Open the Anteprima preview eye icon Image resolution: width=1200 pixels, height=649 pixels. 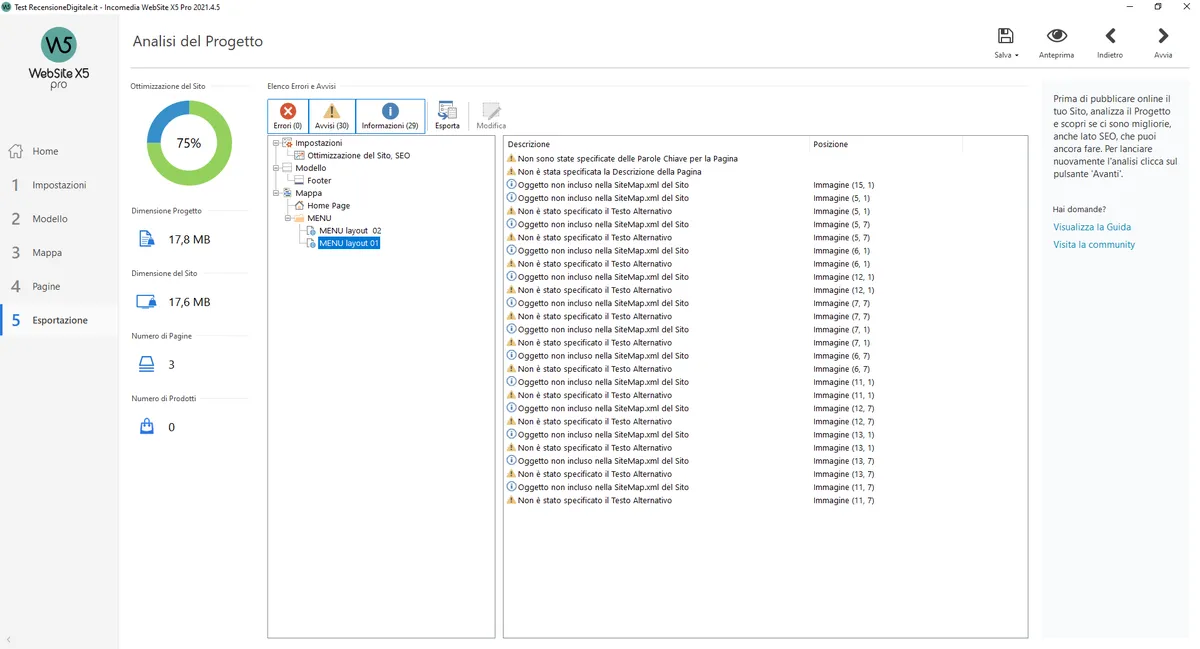tap(1056, 36)
